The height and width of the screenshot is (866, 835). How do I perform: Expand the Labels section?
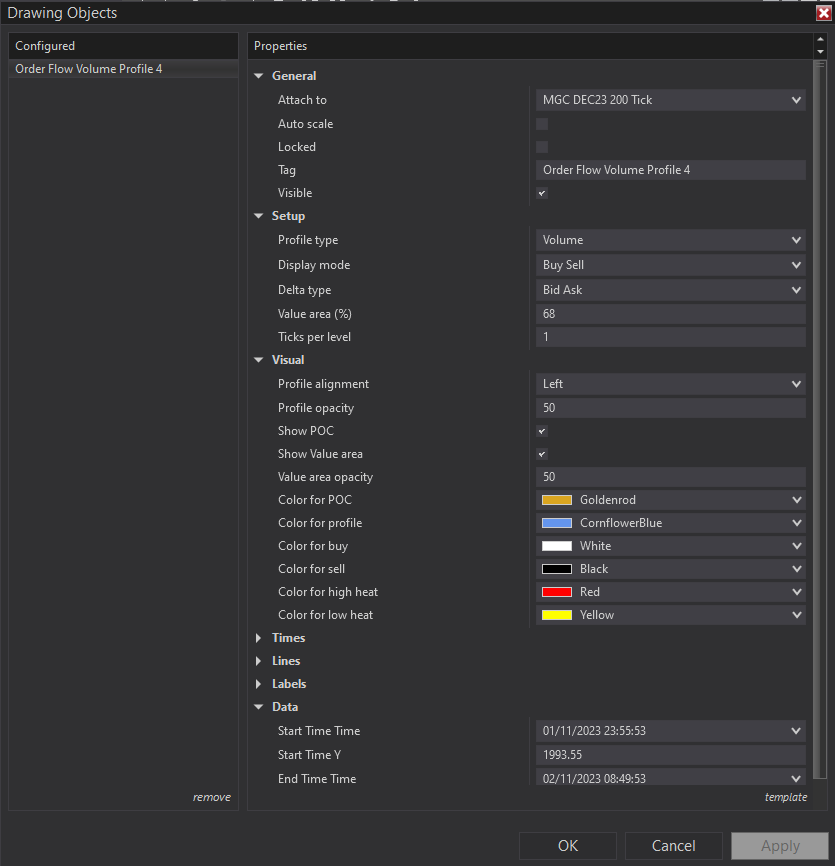tap(259, 684)
